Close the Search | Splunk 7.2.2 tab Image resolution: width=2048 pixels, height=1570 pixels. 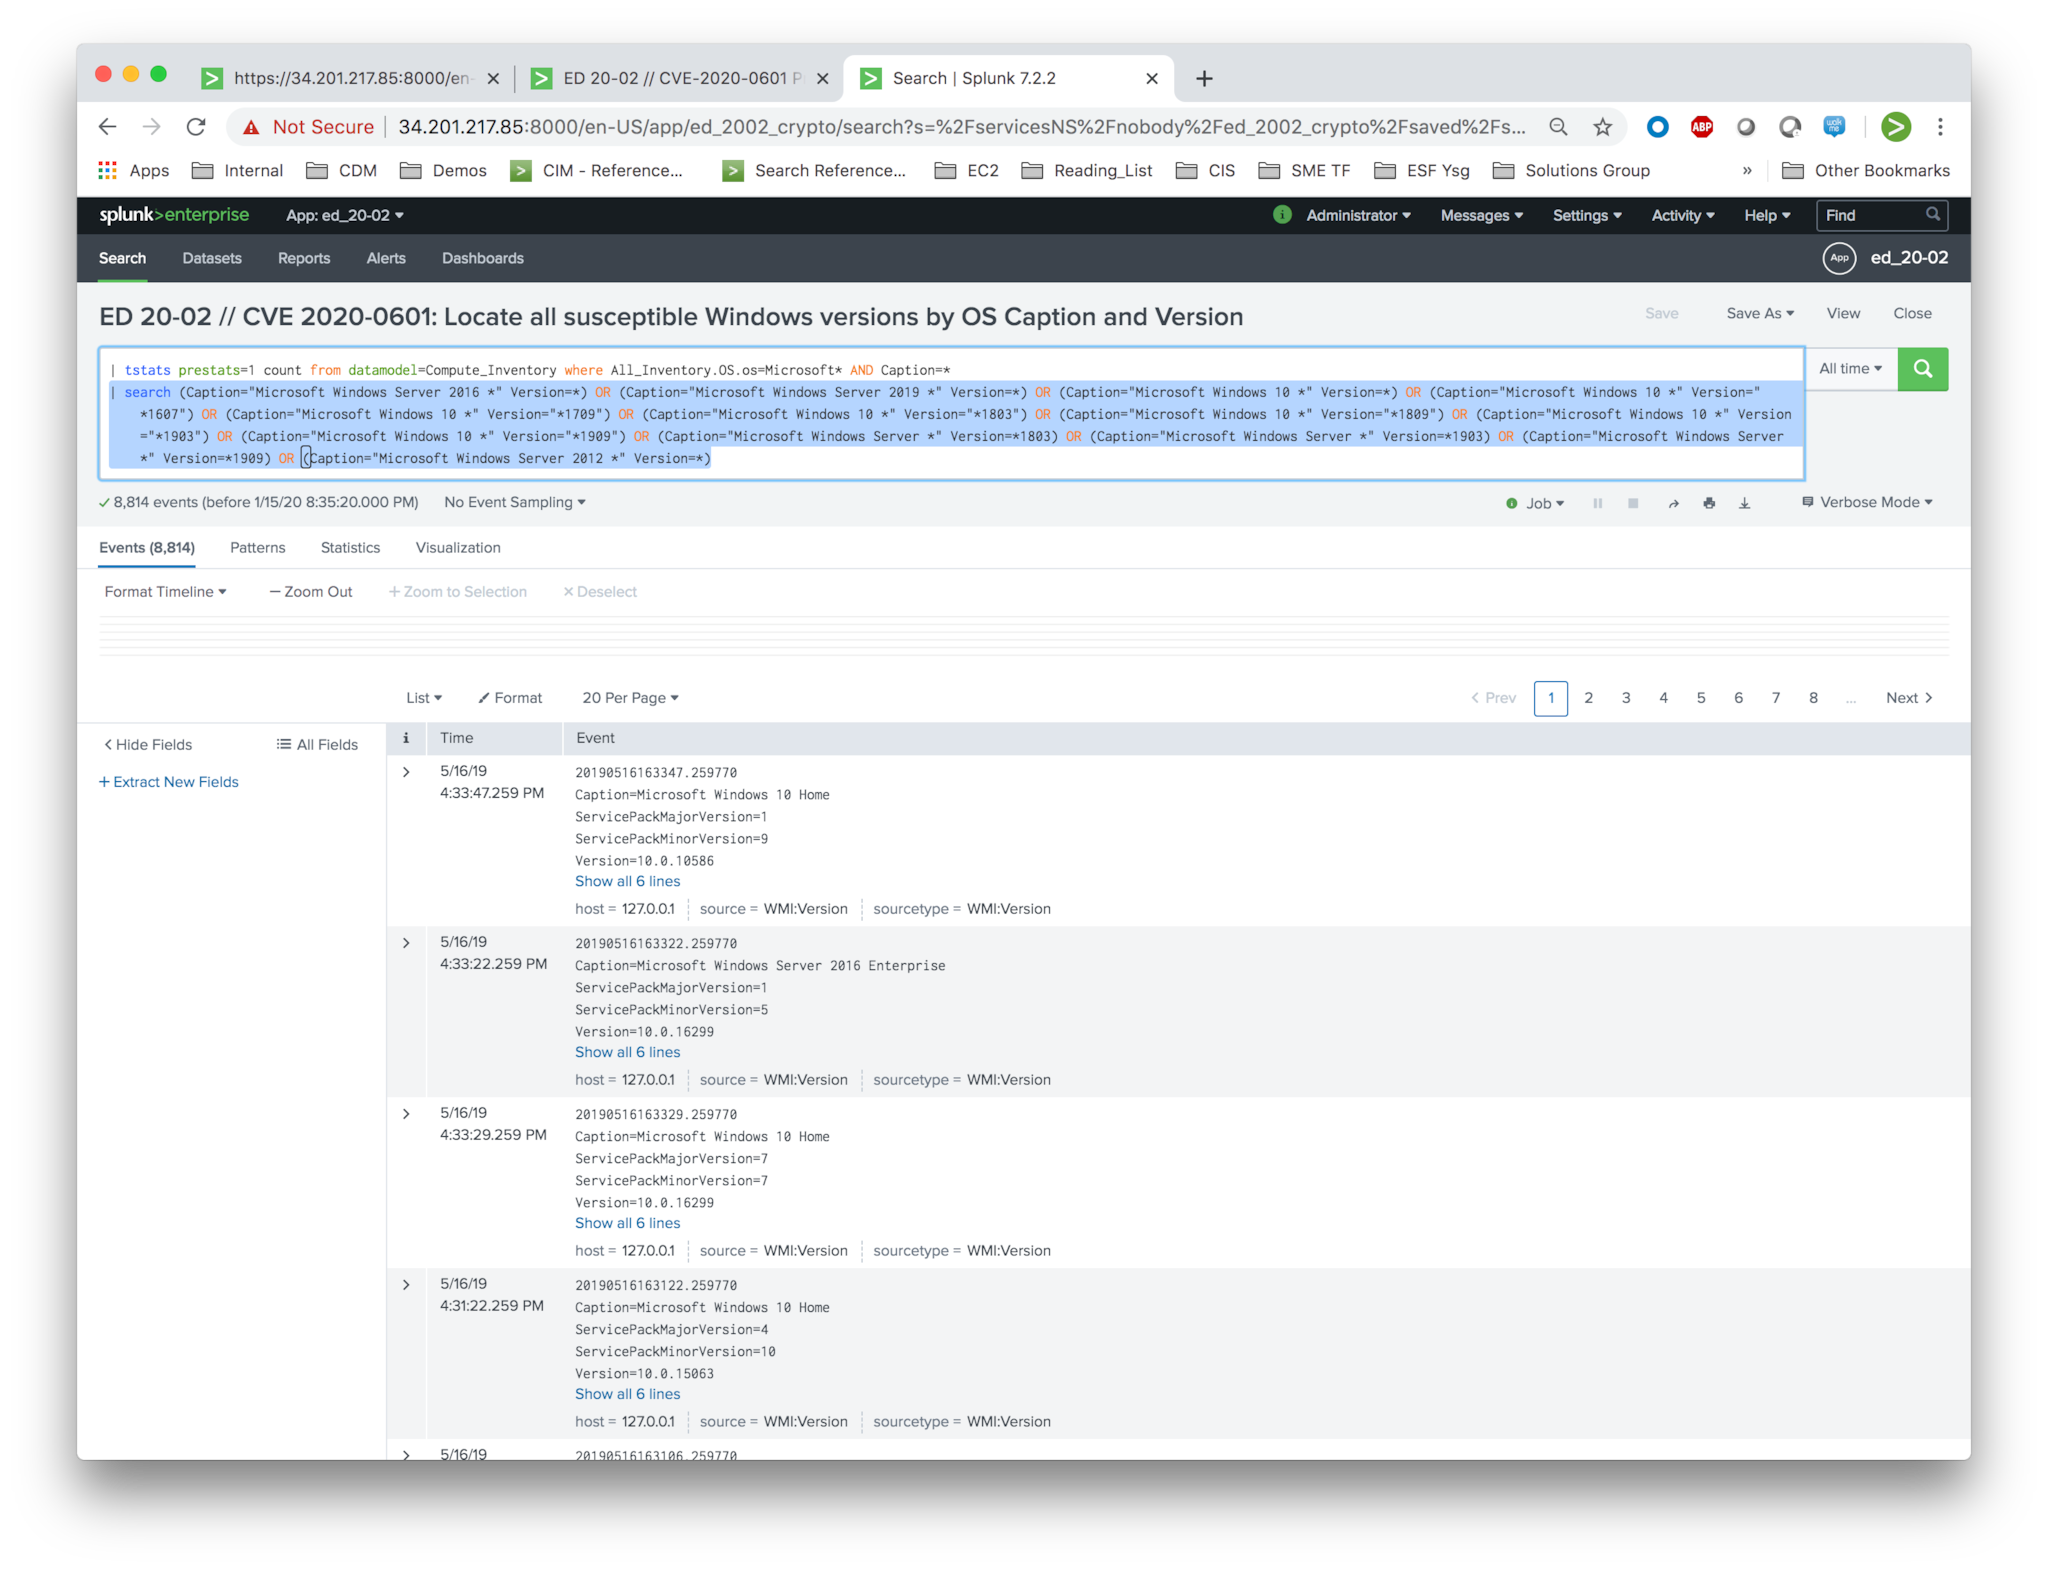click(1152, 78)
